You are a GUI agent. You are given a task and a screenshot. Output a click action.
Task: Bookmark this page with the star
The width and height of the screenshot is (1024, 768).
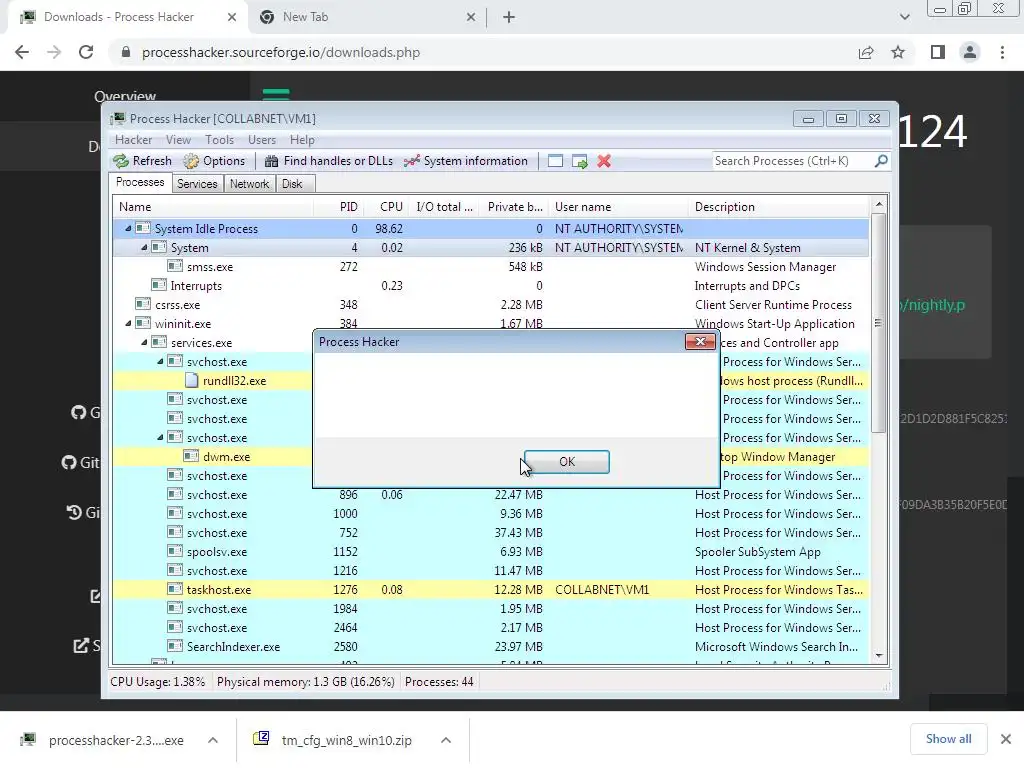pos(898,52)
